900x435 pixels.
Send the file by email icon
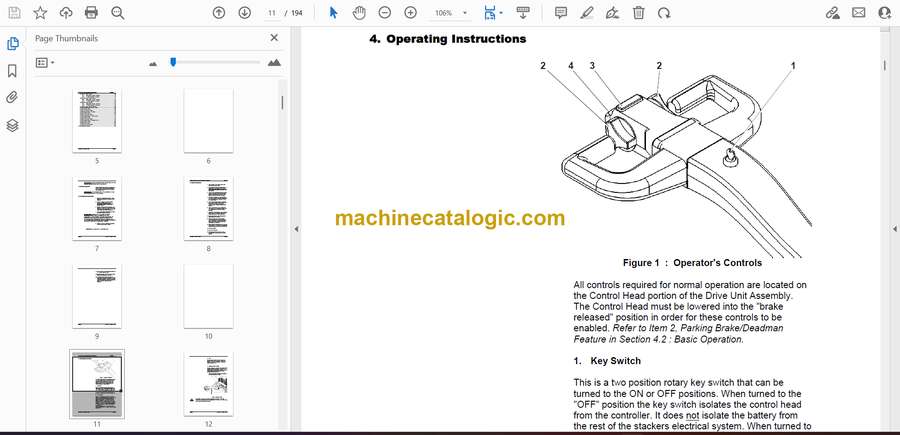[x=859, y=13]
